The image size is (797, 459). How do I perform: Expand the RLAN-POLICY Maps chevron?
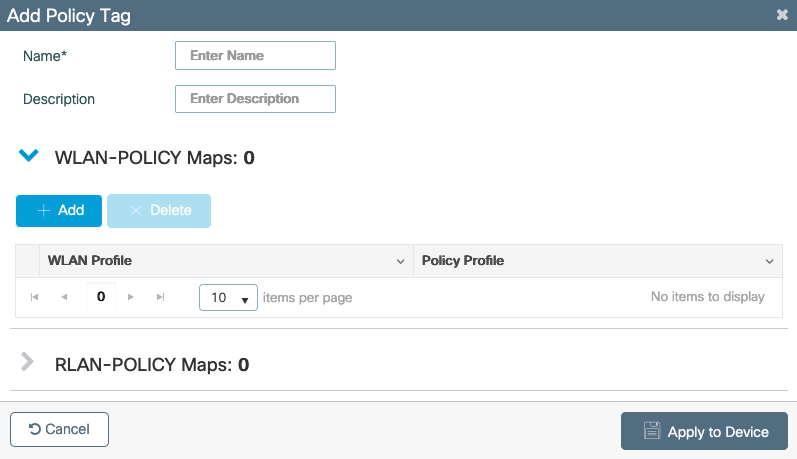pos(28,362)
